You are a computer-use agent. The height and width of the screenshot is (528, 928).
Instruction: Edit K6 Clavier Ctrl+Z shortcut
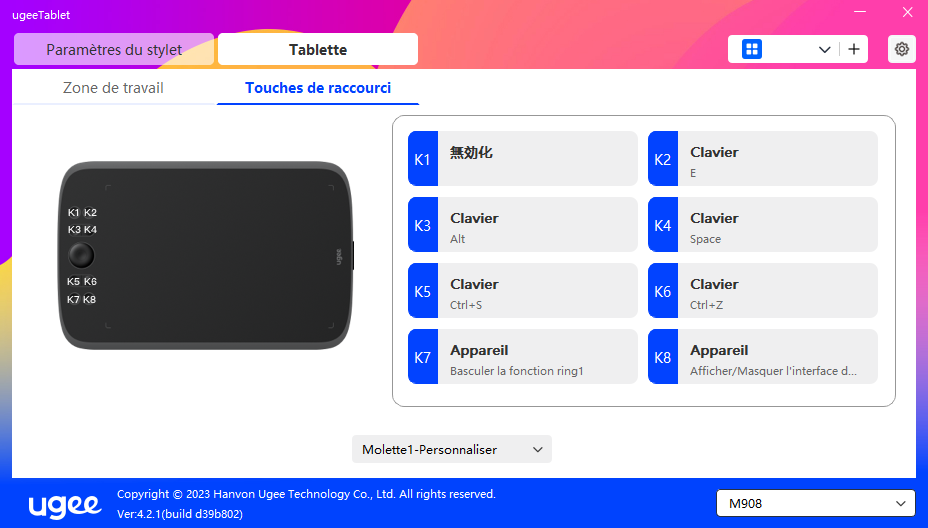click(778, 291)
